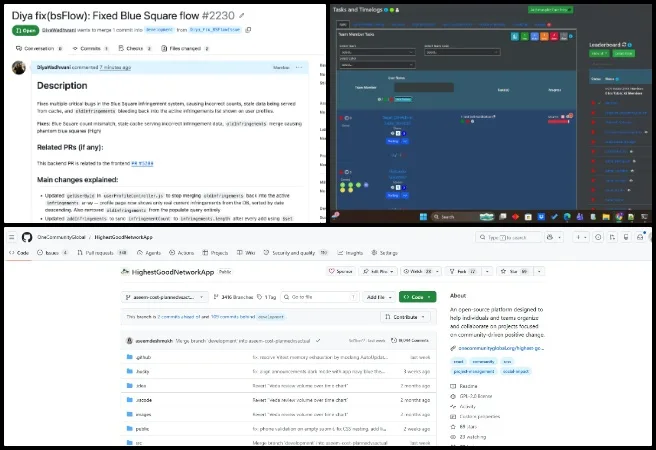The image size is (656, 450).
Task: Click the green Open status badge
Action: 26,31
